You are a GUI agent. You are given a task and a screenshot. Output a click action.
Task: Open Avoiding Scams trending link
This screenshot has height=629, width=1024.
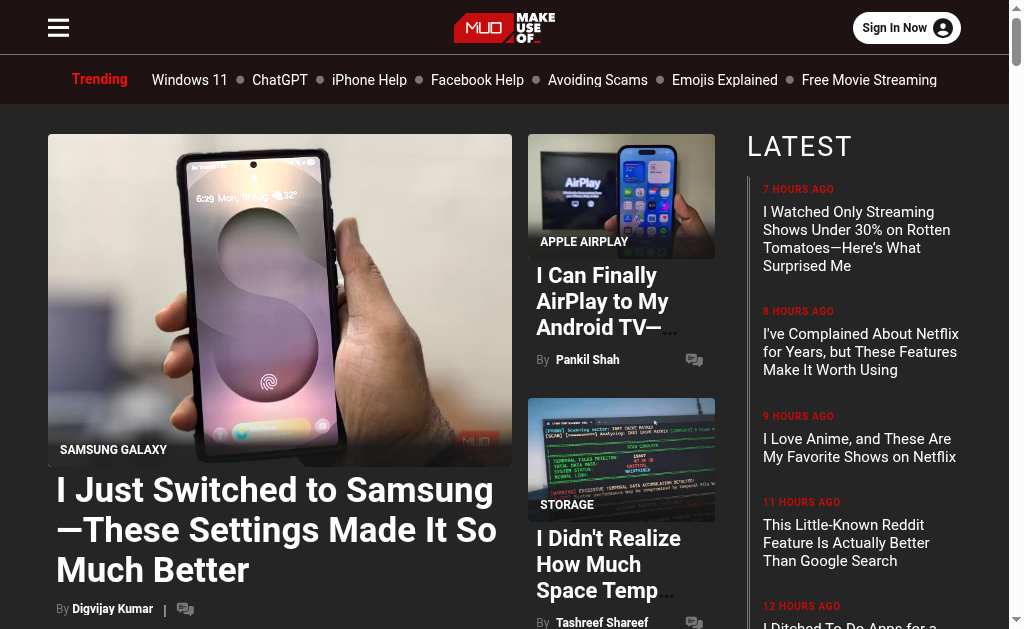click(x=598, y=80)
